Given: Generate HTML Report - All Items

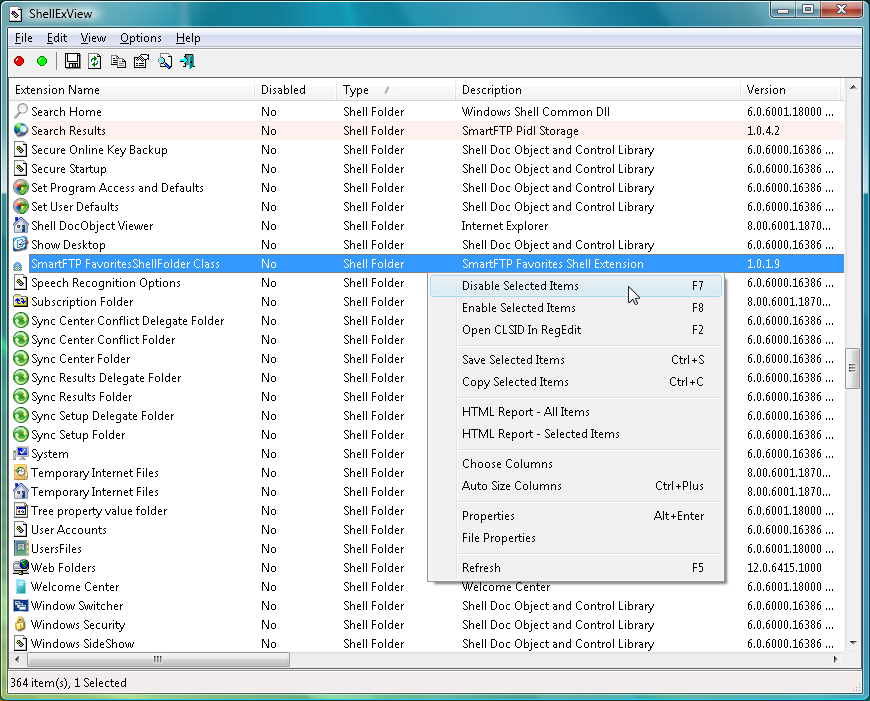Looking at the screenshot, I should coord(576,412).
